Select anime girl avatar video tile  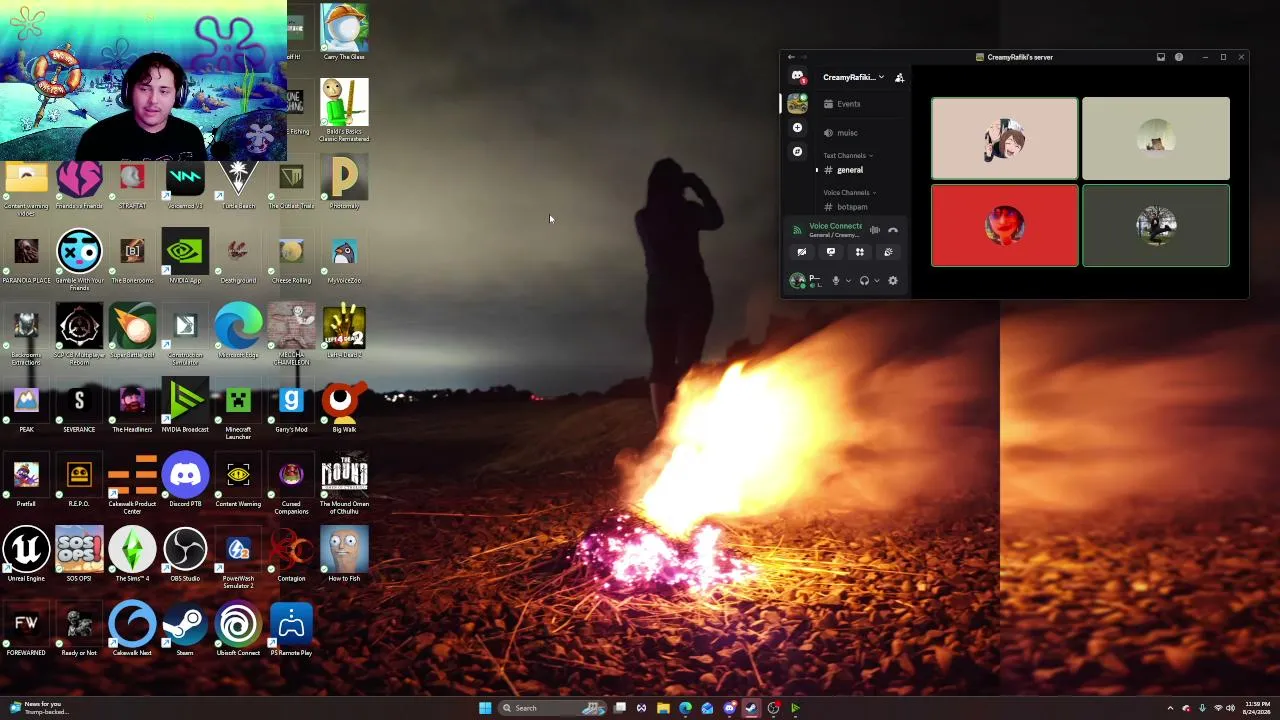[x=1005, y=138]
